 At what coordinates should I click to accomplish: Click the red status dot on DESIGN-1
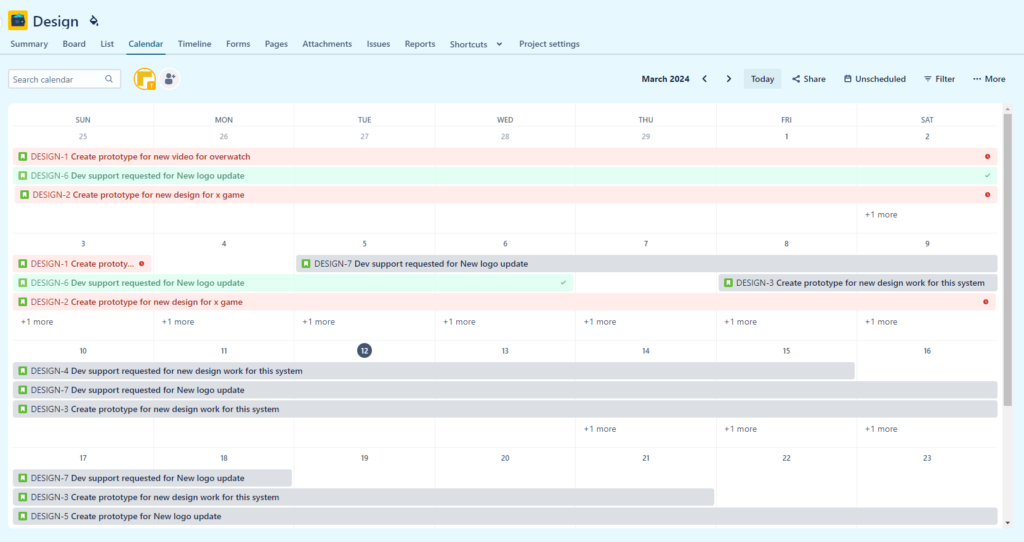coord(987,157)
